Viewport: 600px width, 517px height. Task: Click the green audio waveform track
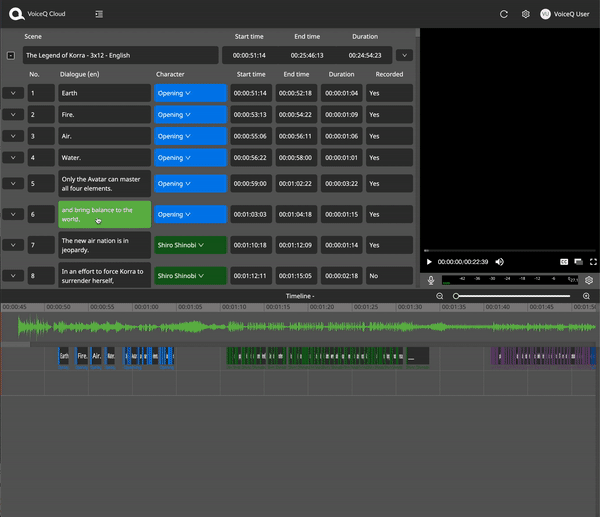tap(306, 327)
